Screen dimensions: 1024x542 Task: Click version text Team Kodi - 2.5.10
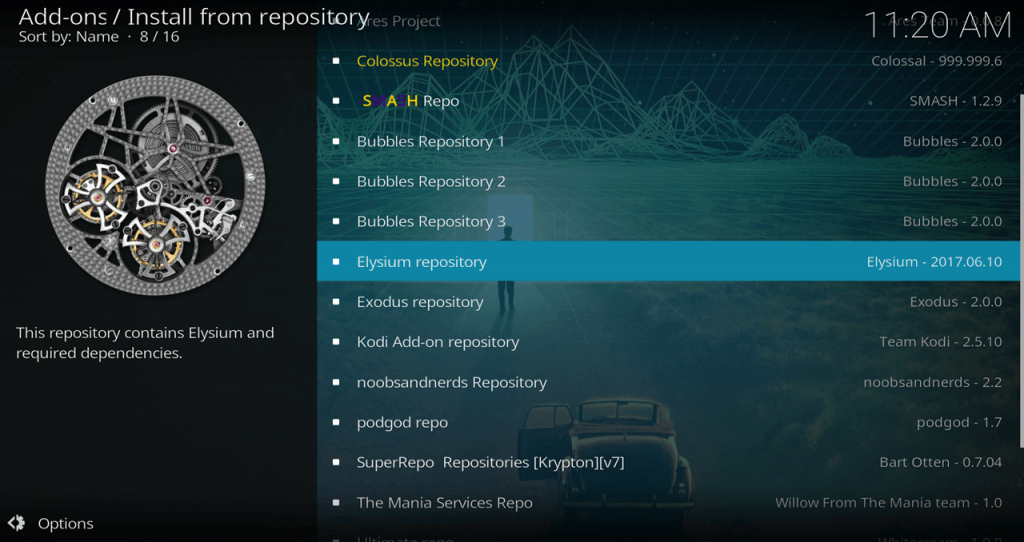pyautogui.click(x=940, y=342)
